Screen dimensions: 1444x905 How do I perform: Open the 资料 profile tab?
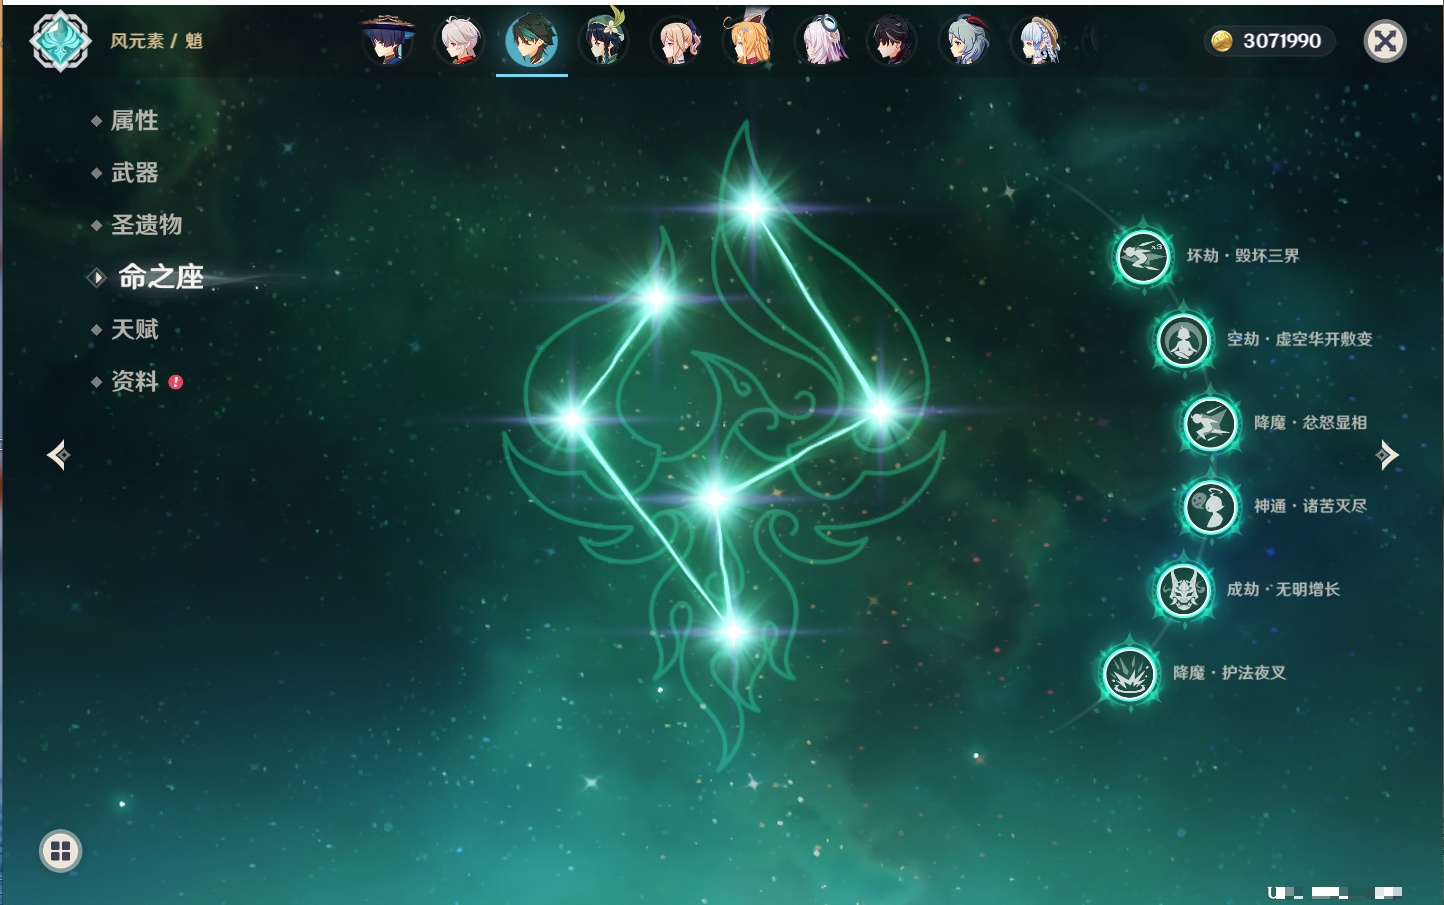click(x=134, y=382)
